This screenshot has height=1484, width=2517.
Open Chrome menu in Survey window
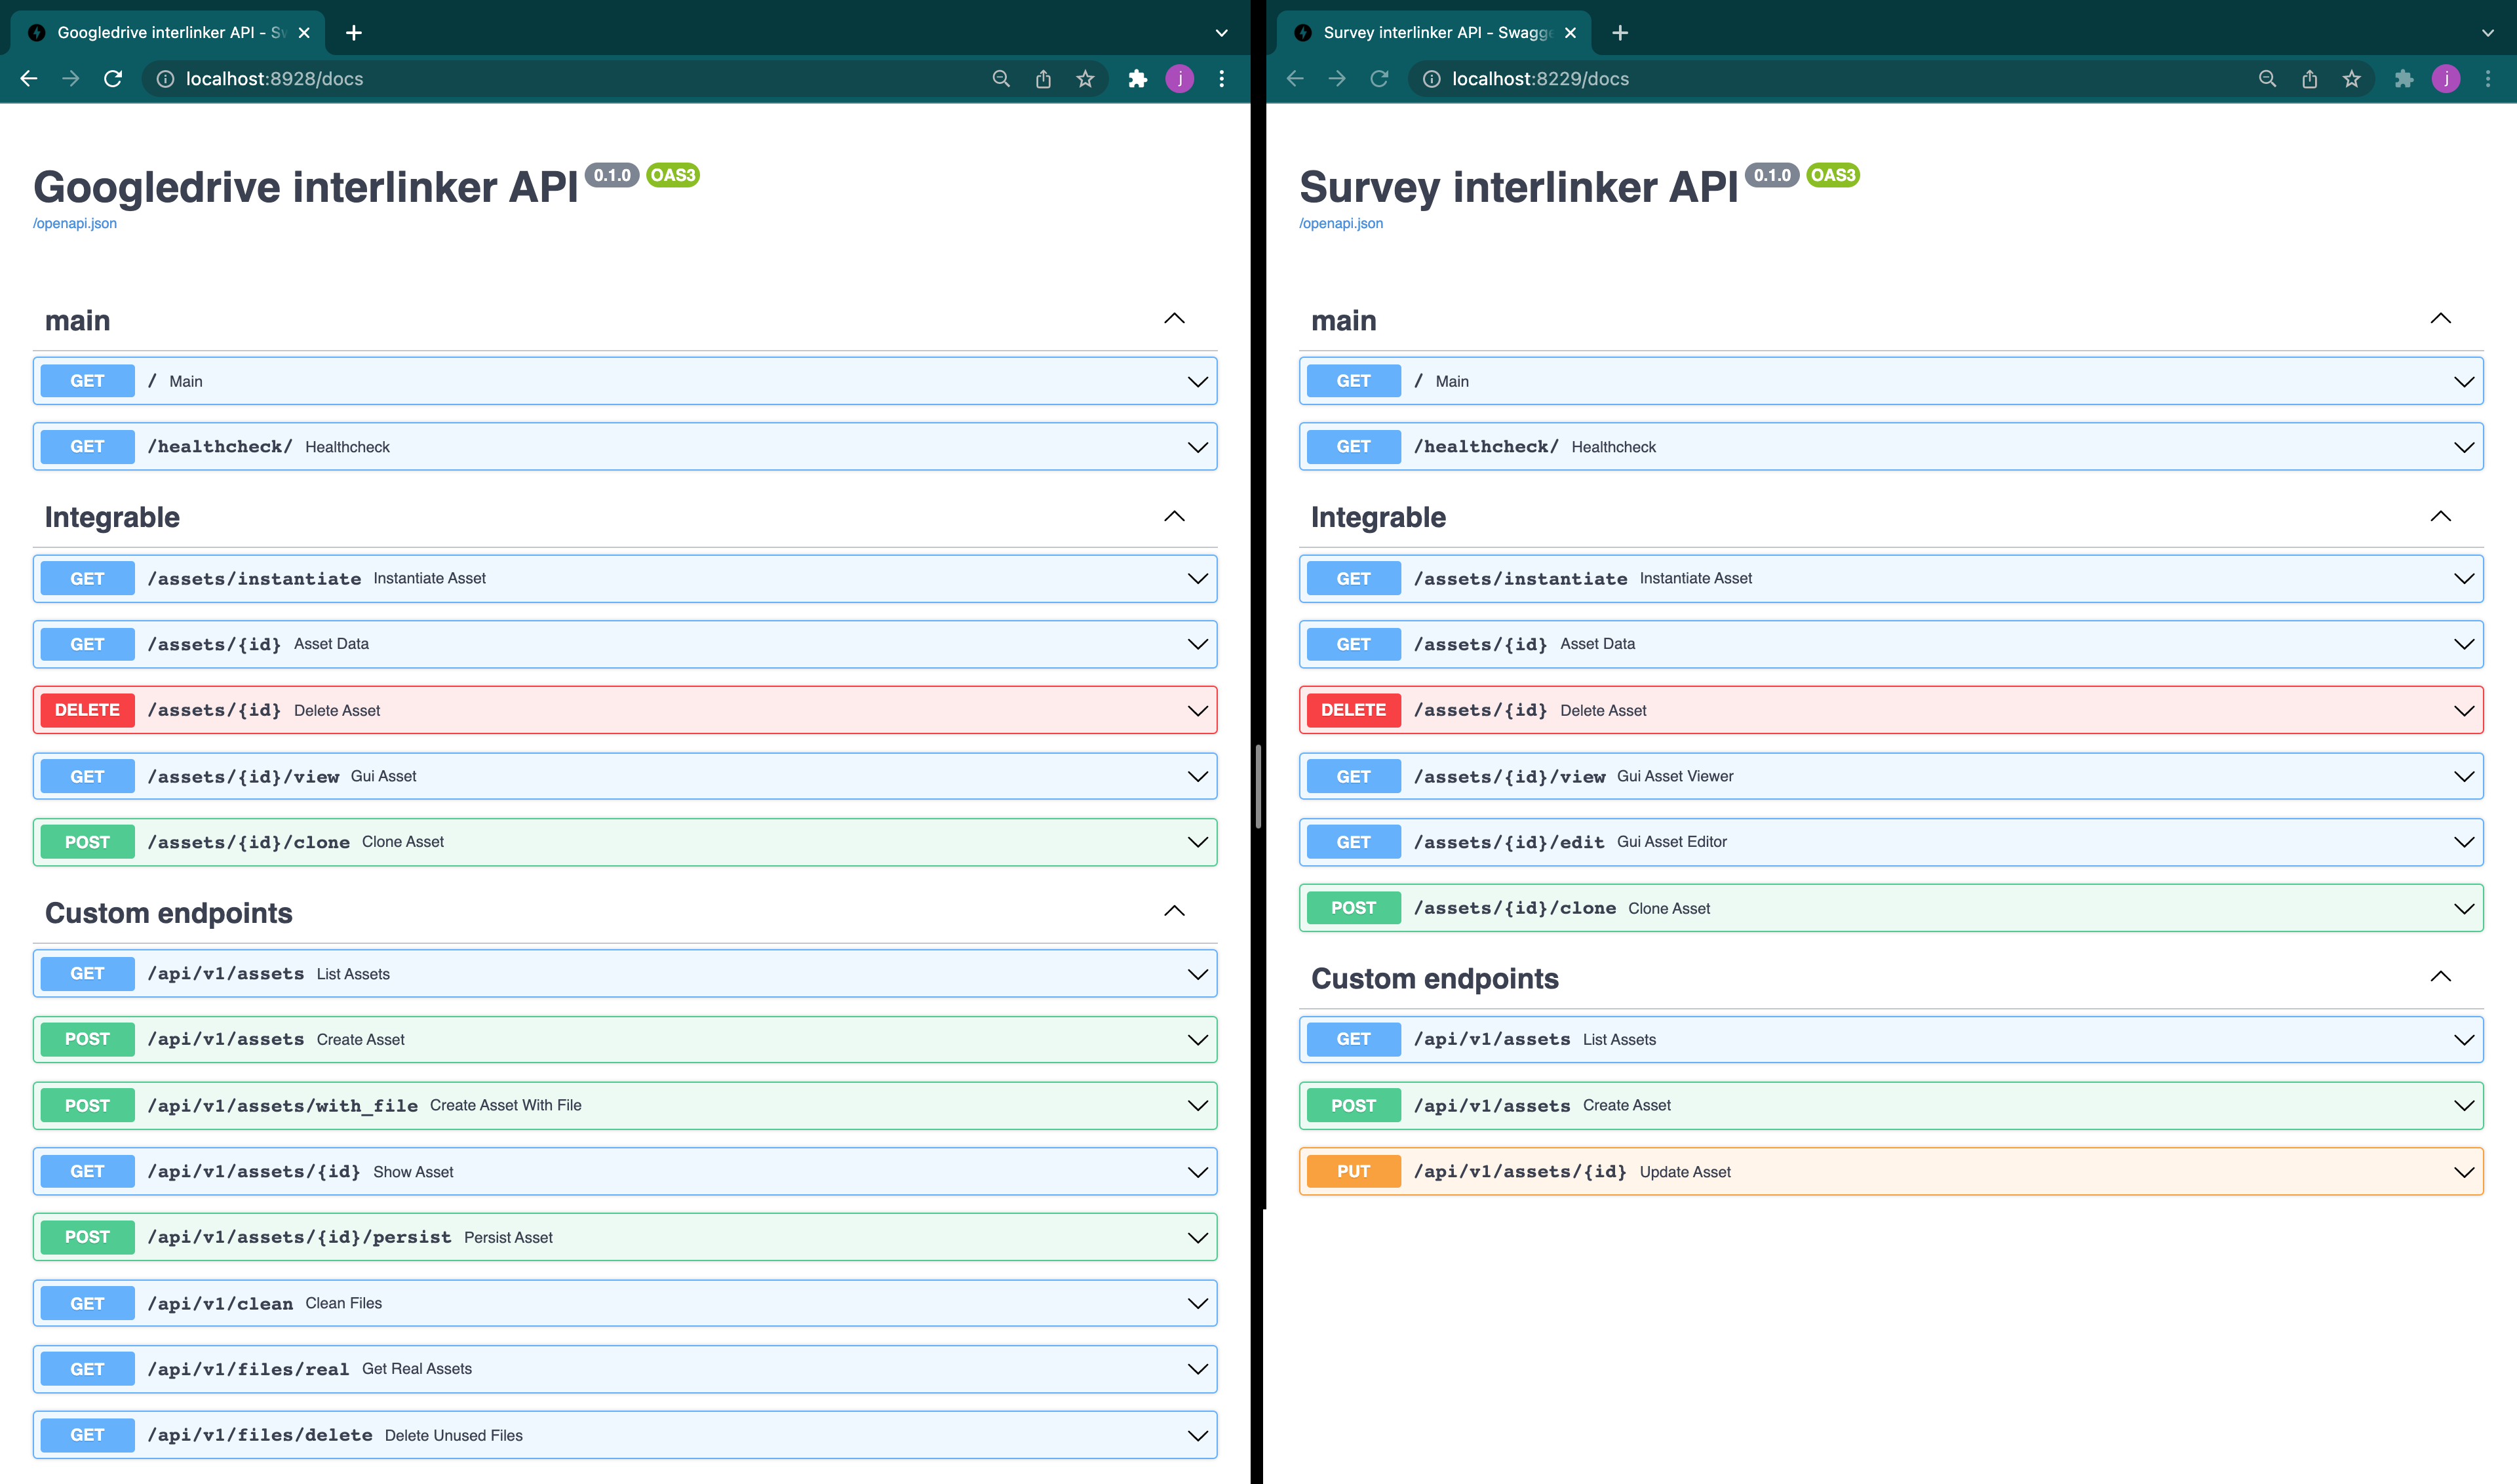(2488, 79)
